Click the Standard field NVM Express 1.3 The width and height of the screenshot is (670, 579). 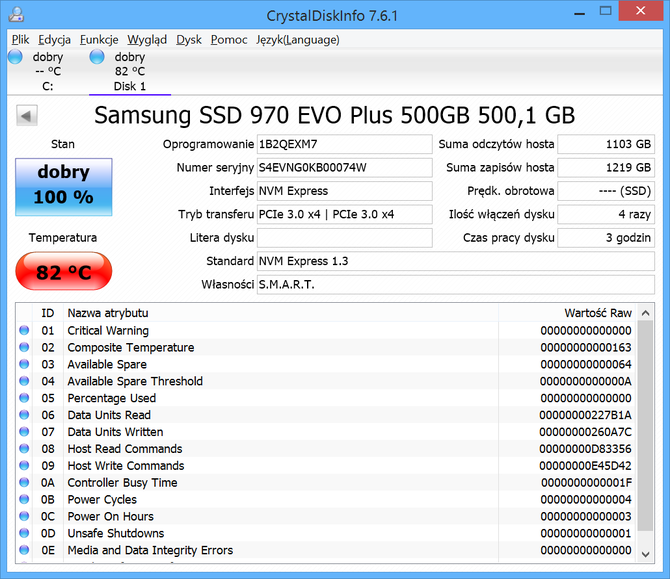tap(455, 261)
